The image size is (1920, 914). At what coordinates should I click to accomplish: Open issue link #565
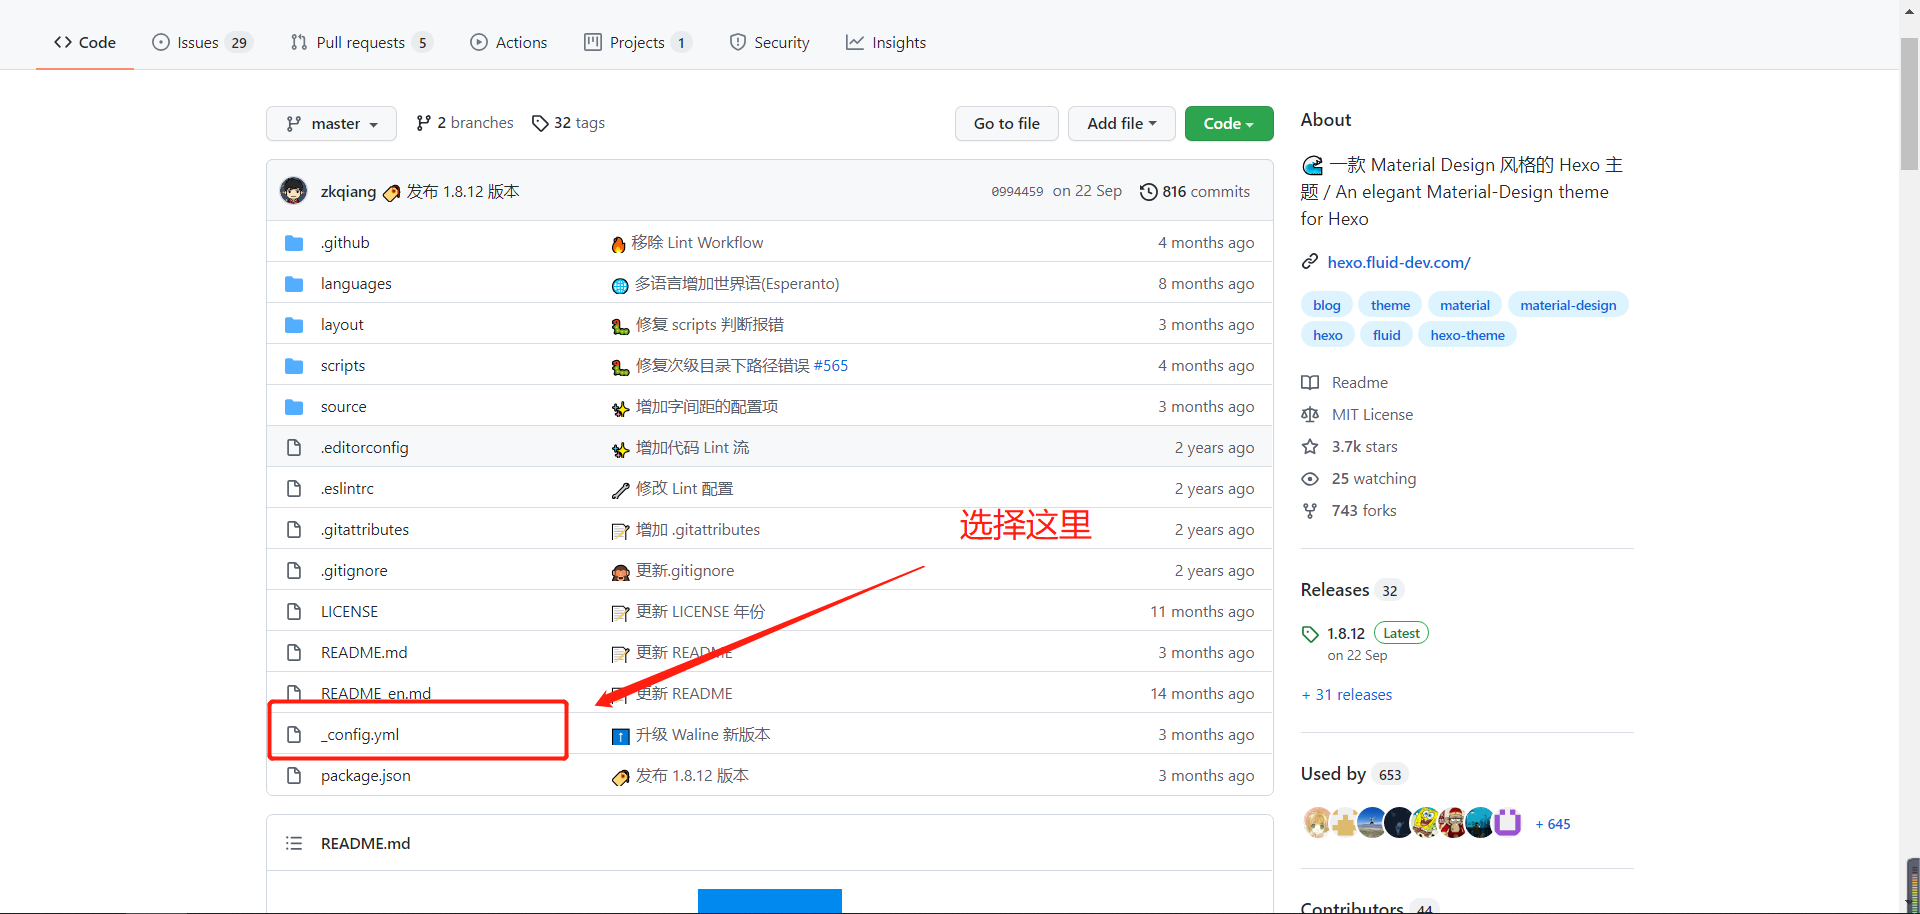coord(831,366)
